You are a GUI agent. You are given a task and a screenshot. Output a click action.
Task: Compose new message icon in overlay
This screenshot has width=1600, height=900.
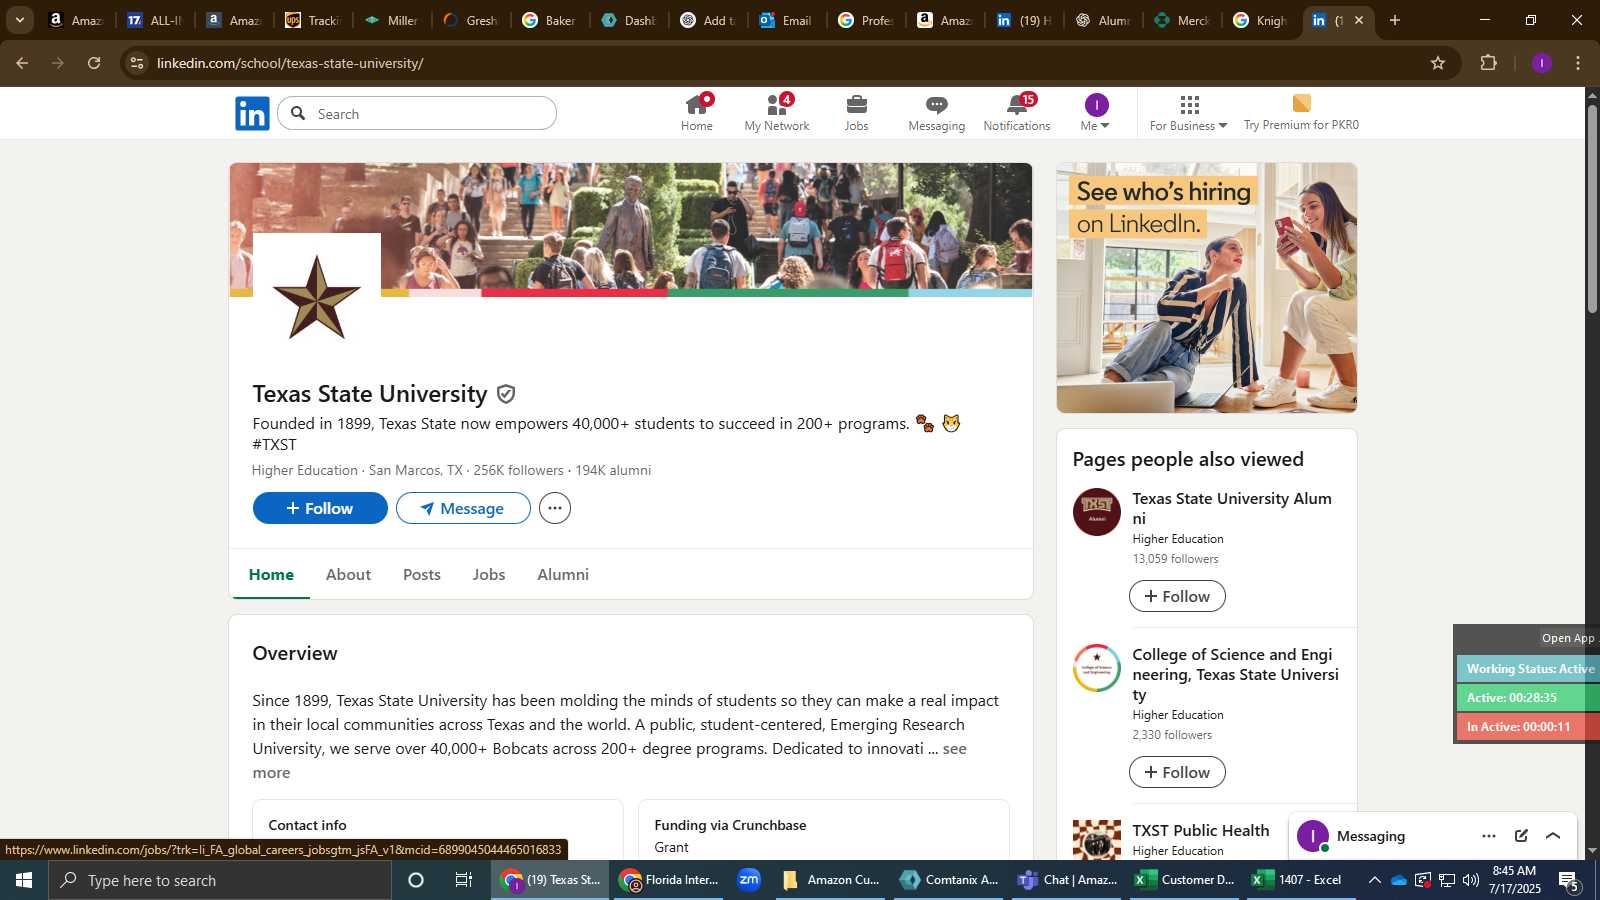click(1521, 836)
